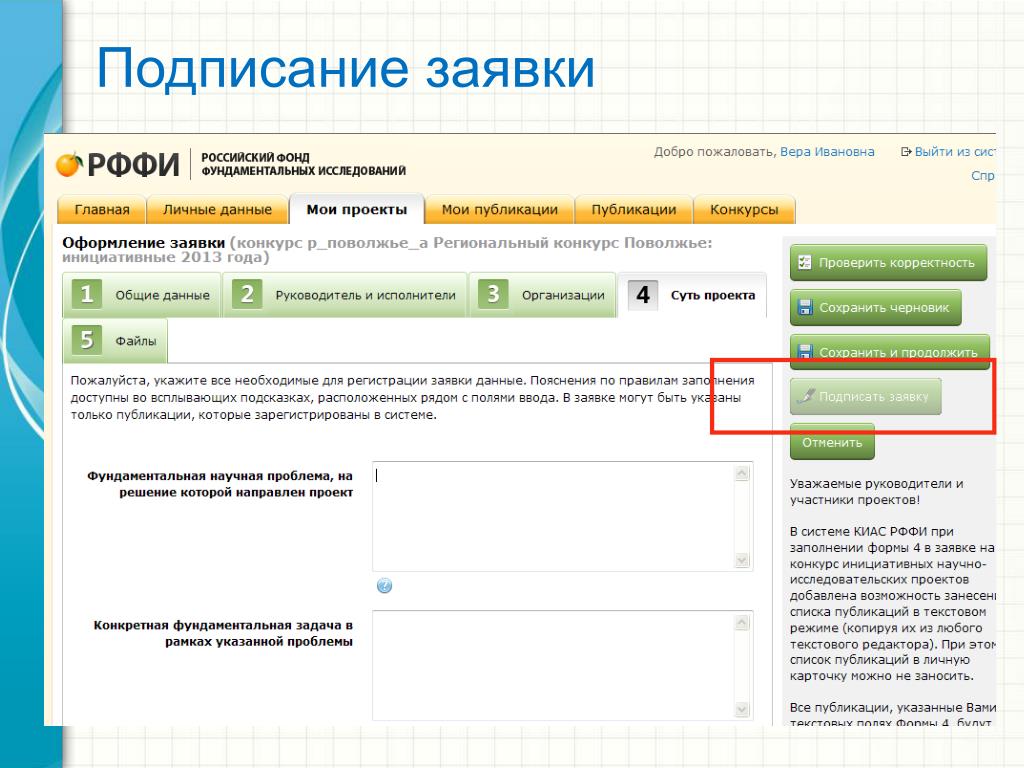
Task: Click the РФФИ orange logo
Action: pyautogui.click(x=69, y=165)
